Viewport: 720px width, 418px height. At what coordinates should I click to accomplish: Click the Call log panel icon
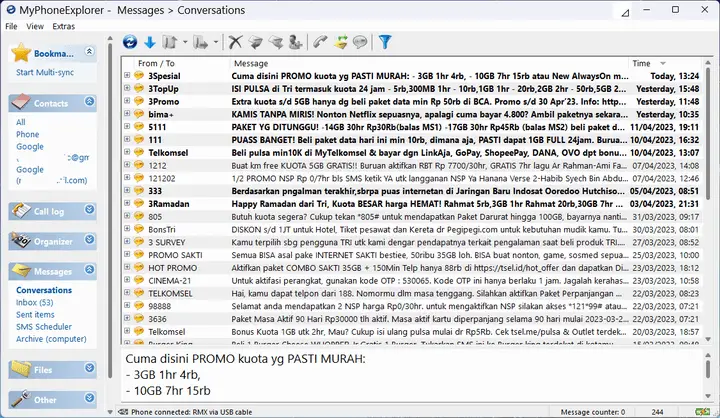(21, 211)
